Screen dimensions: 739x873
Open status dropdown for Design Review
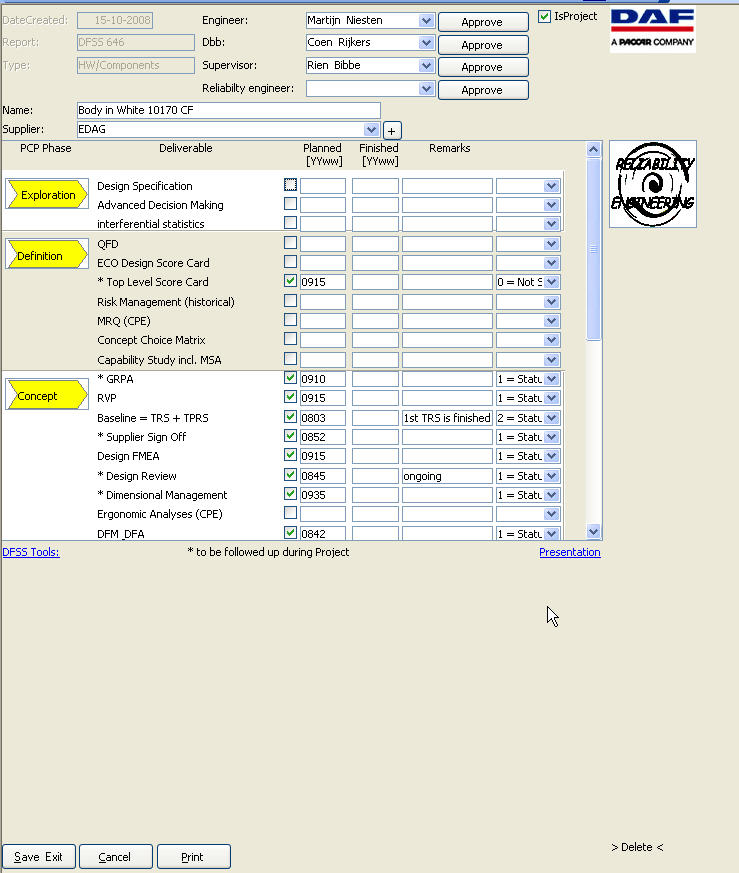[551, 476]
